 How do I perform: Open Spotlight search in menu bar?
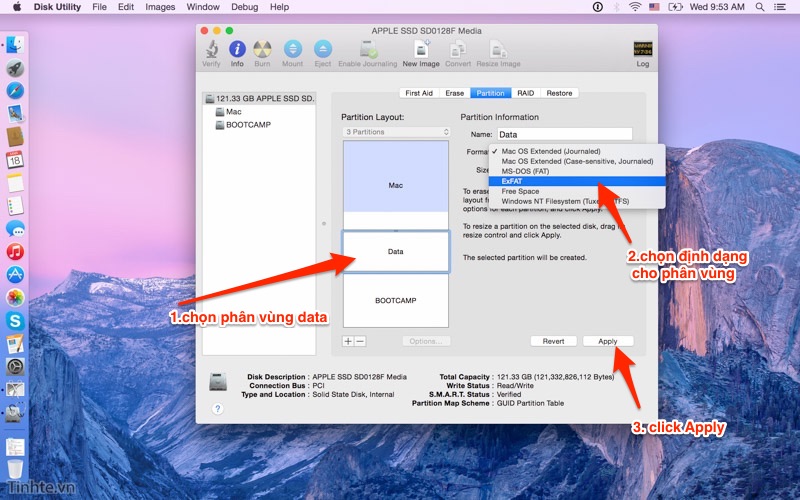[760, 7]
